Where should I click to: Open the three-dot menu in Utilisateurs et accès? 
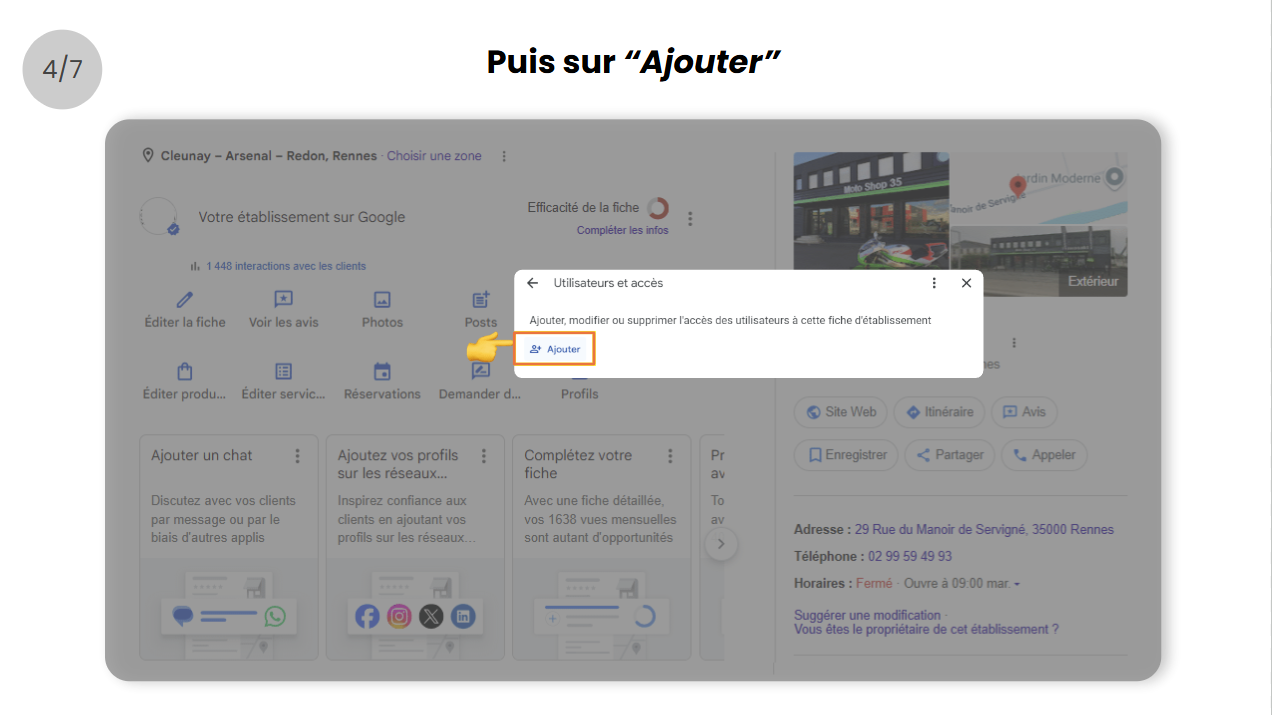tap(934, 283)
